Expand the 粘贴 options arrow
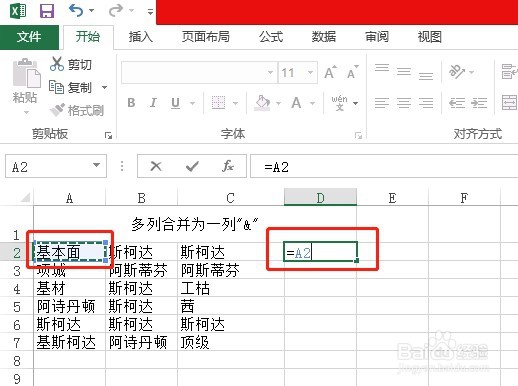Screen dimensions: 518x386 (26, 113)
